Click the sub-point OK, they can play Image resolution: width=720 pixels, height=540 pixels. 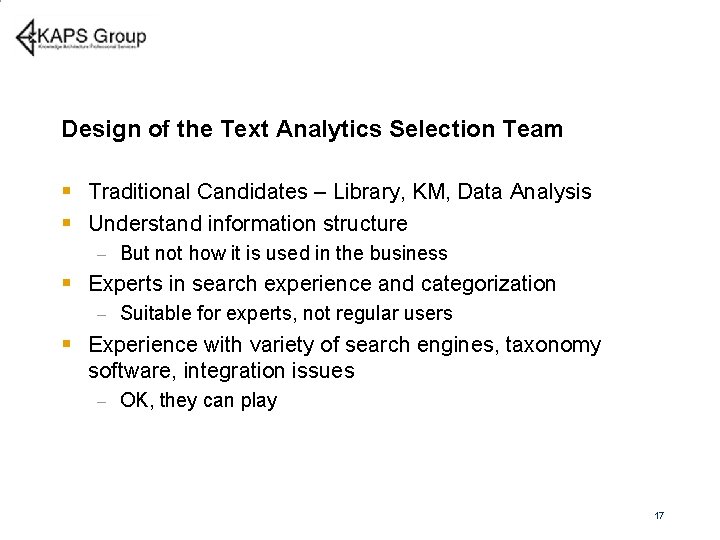[x=198, y=401]
